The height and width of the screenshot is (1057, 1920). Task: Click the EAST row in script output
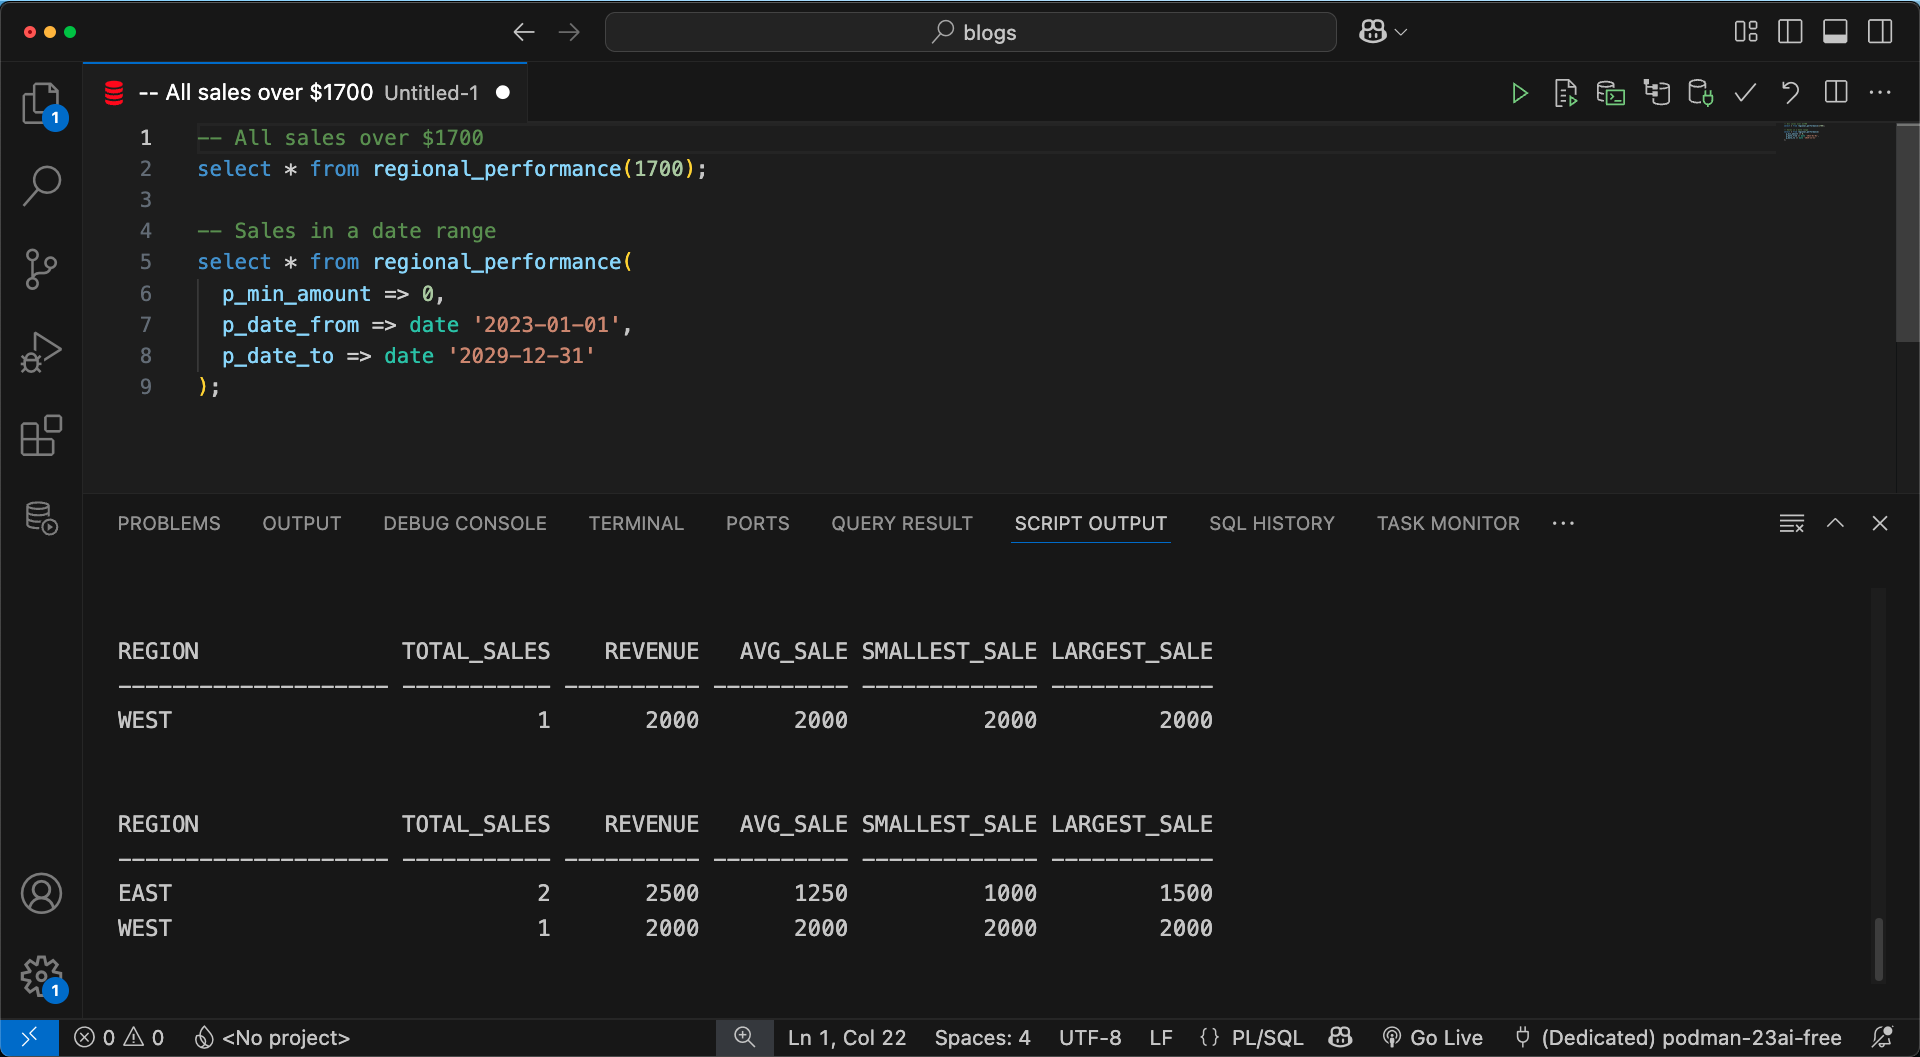click(x=665, y=893)
